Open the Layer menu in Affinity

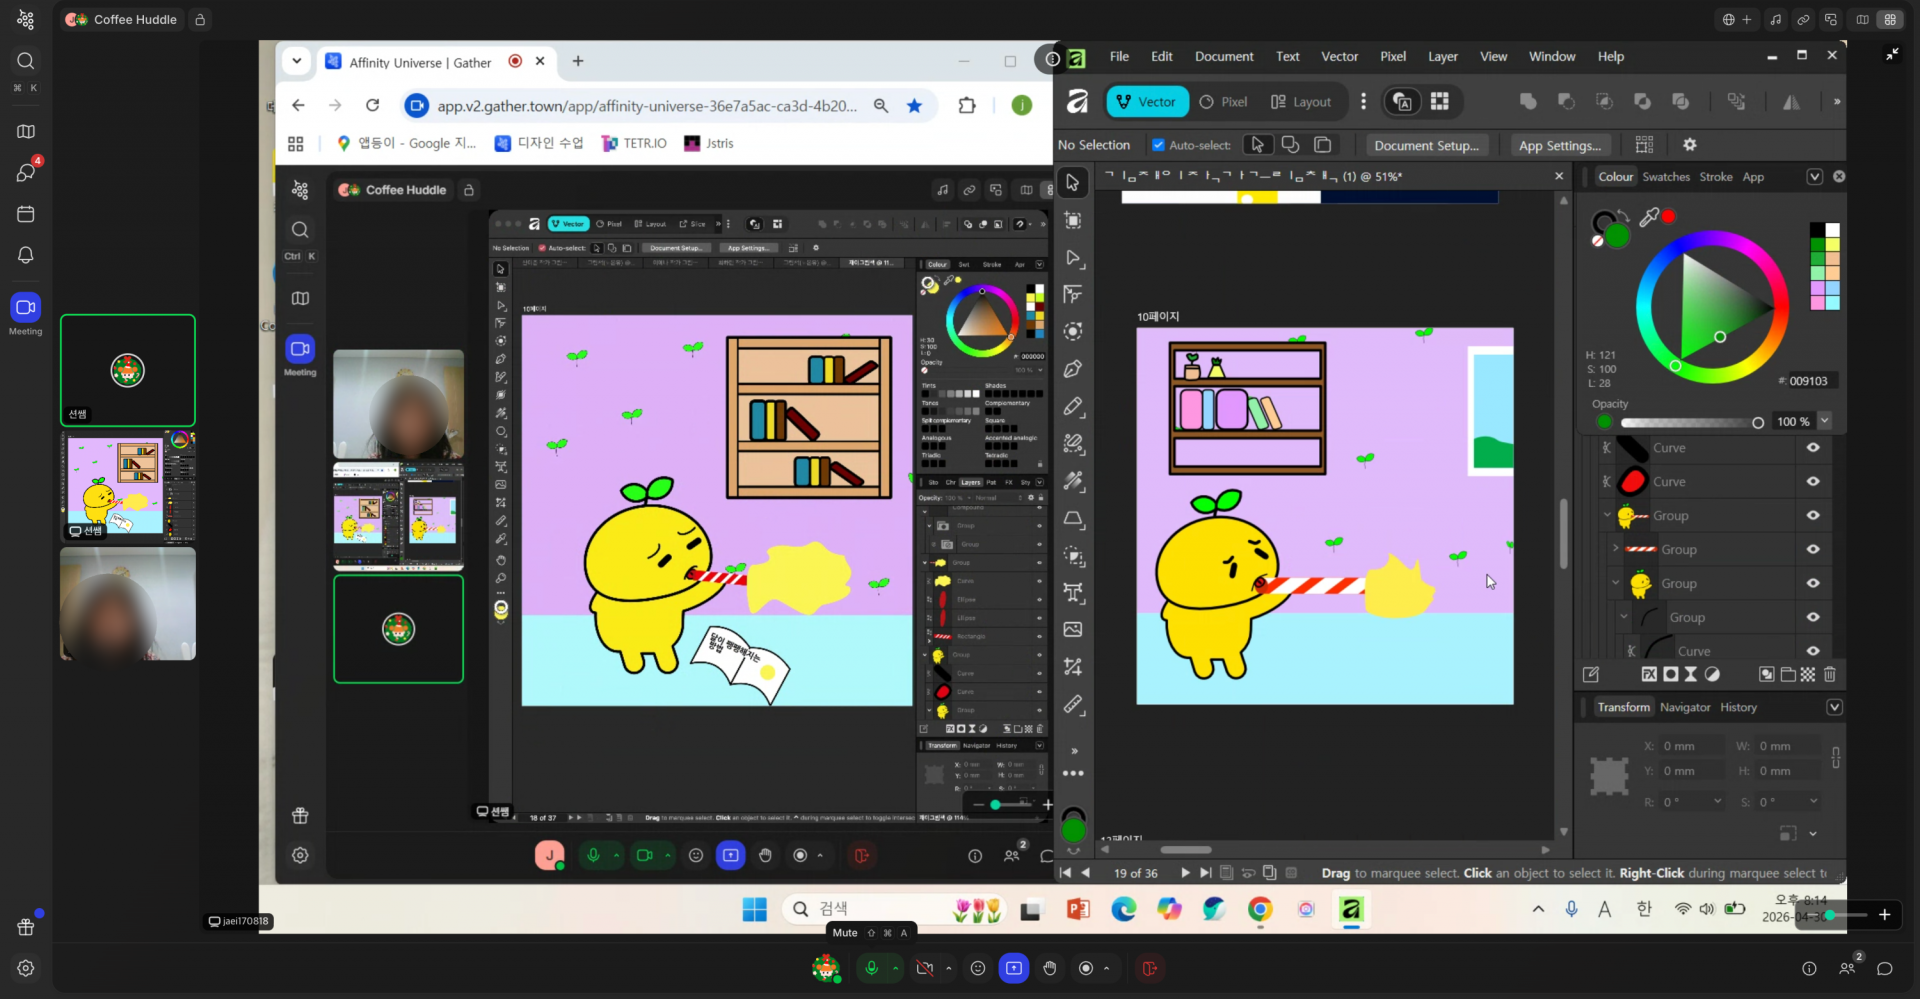point(1442,57)
